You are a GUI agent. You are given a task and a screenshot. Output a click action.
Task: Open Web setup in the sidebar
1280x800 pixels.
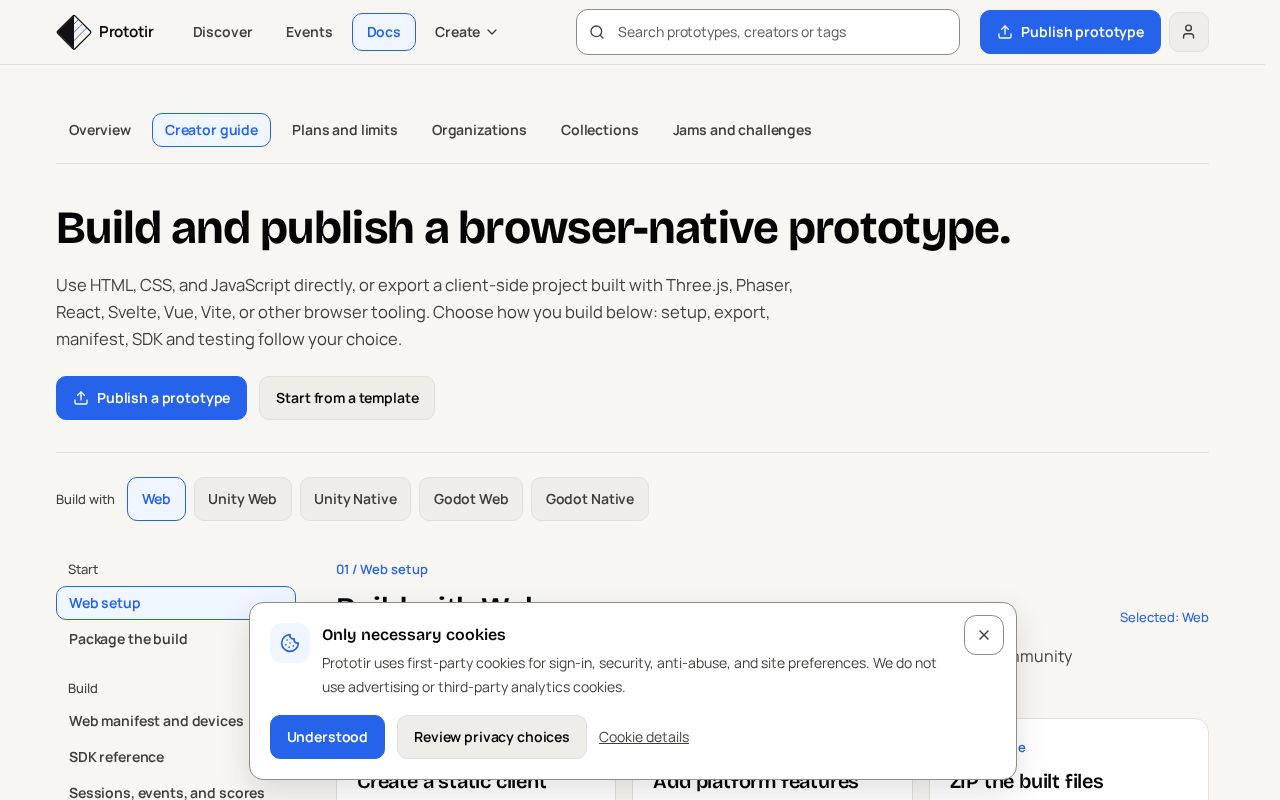pyautogui.click(x=176, y=603)
